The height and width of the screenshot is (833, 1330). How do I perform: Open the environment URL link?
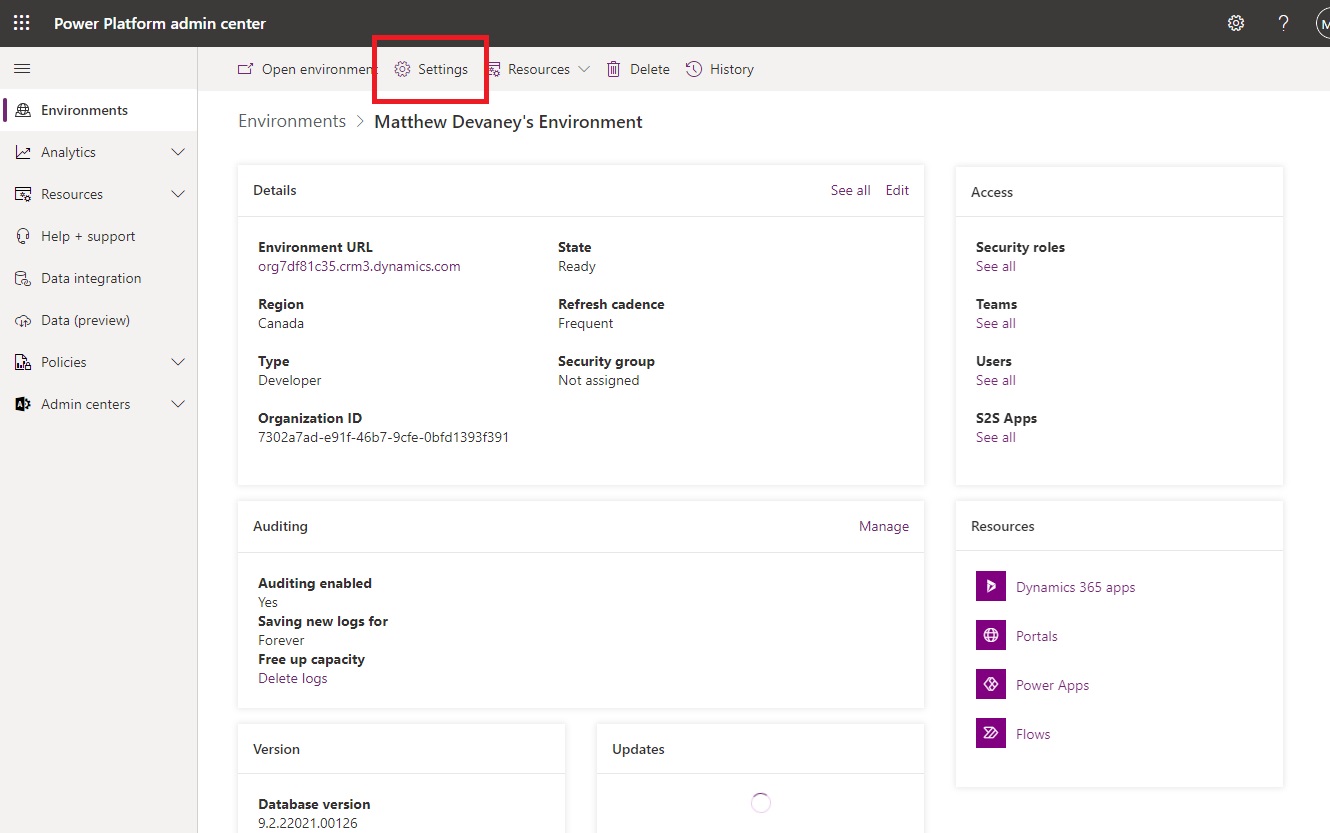coord(358,266)
